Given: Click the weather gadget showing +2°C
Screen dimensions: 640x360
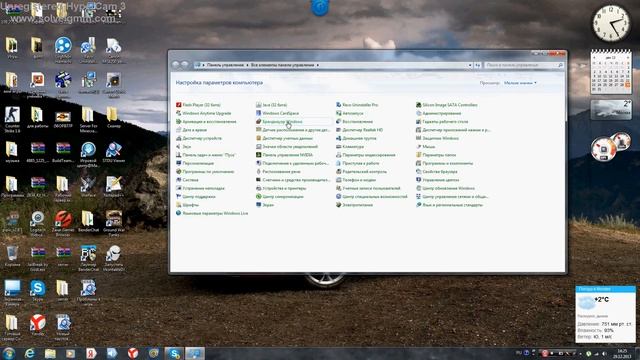Looking at the screenshot, I should coord(605,314).
